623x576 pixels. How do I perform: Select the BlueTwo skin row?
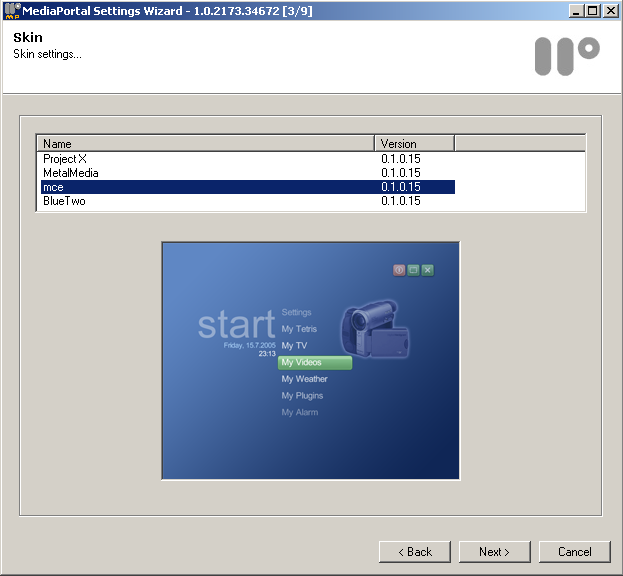pyautogui.click(x=248, y=201)
